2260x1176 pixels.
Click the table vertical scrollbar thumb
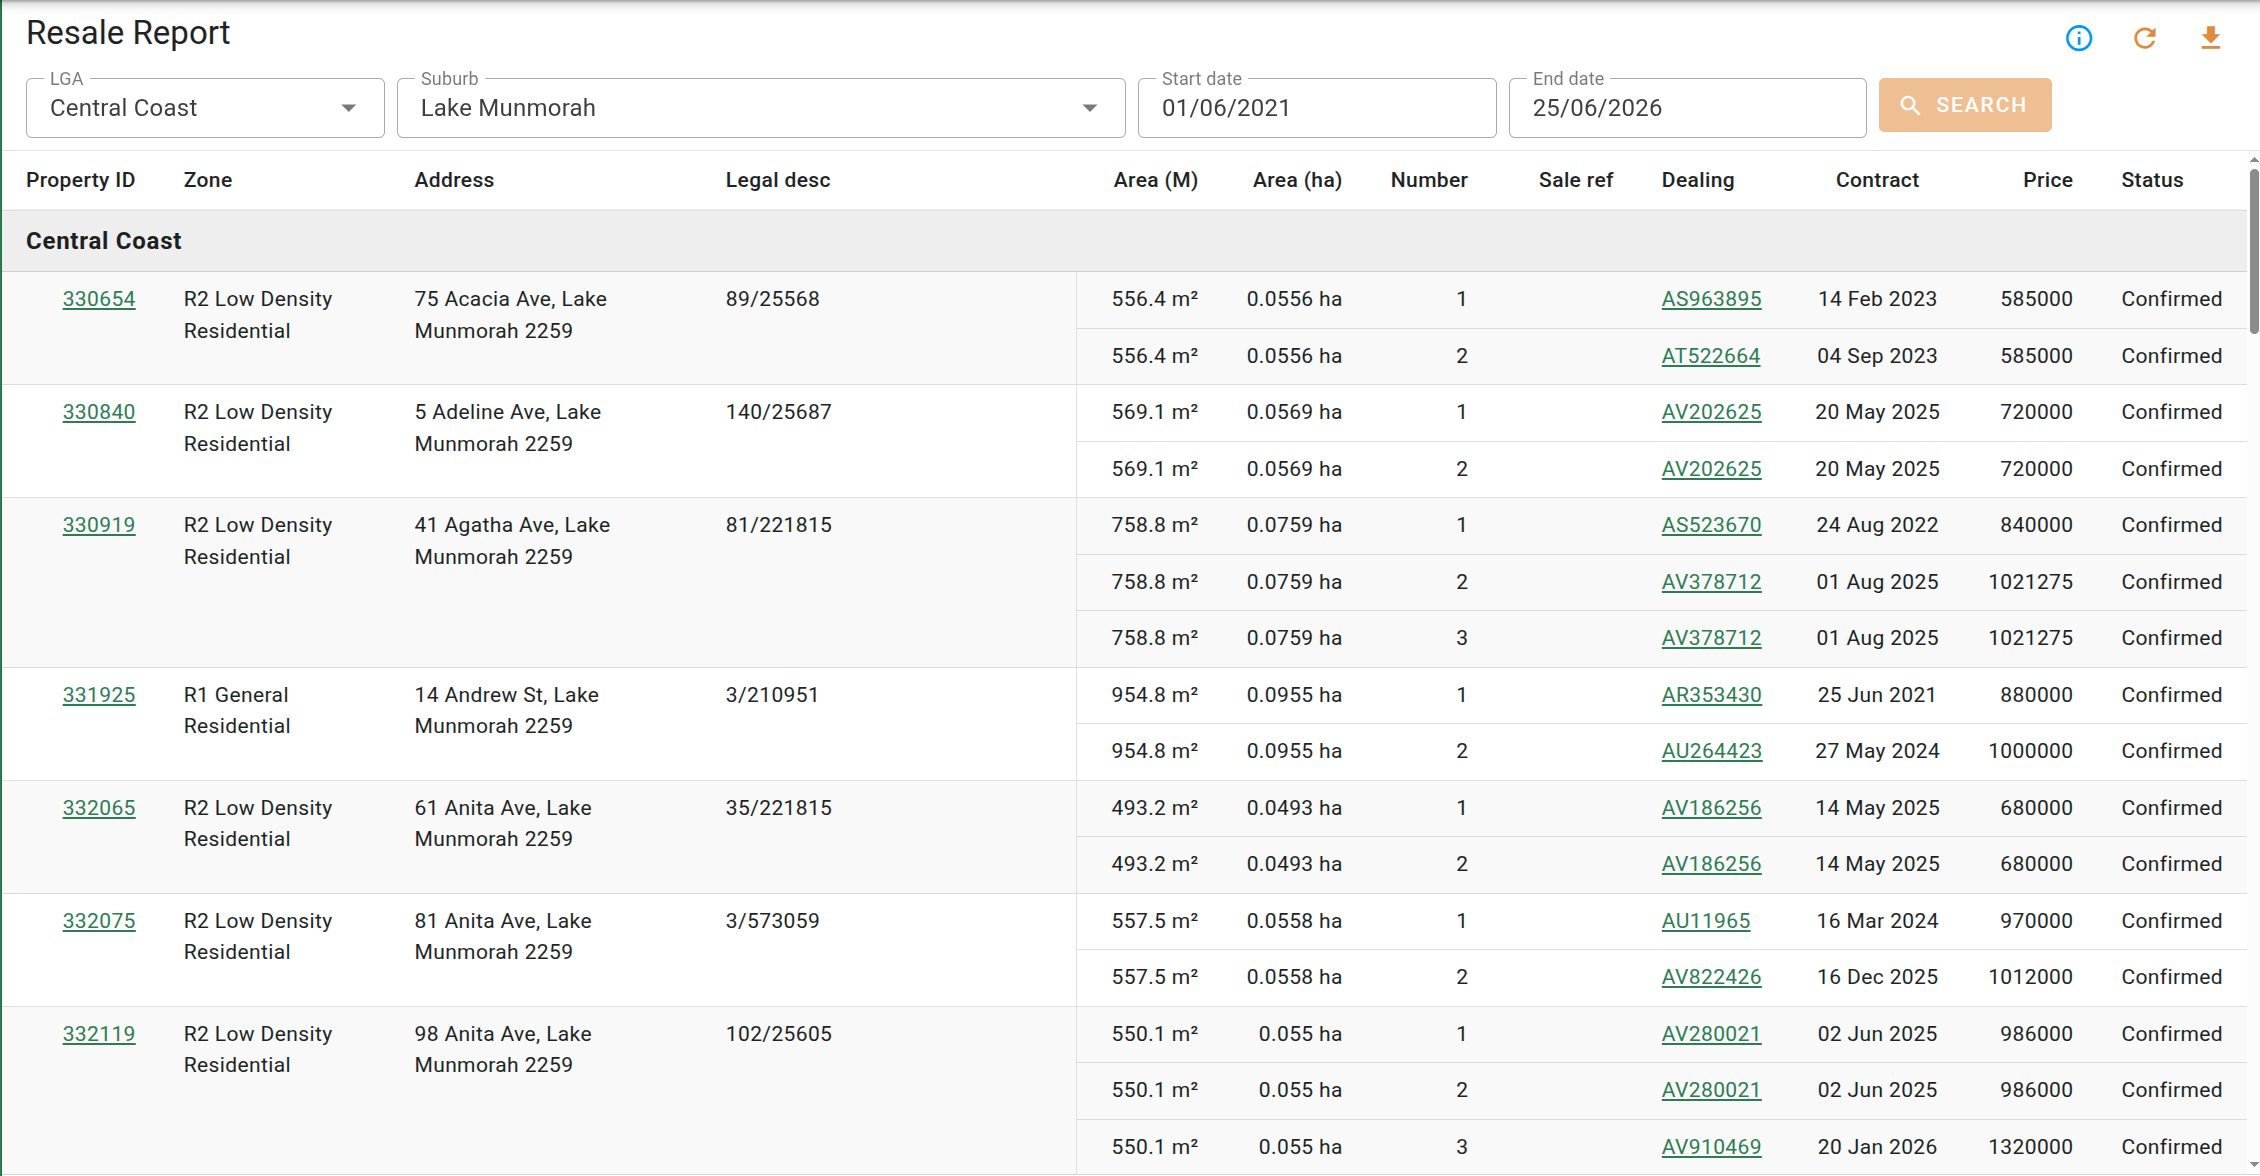(2254, 252)
